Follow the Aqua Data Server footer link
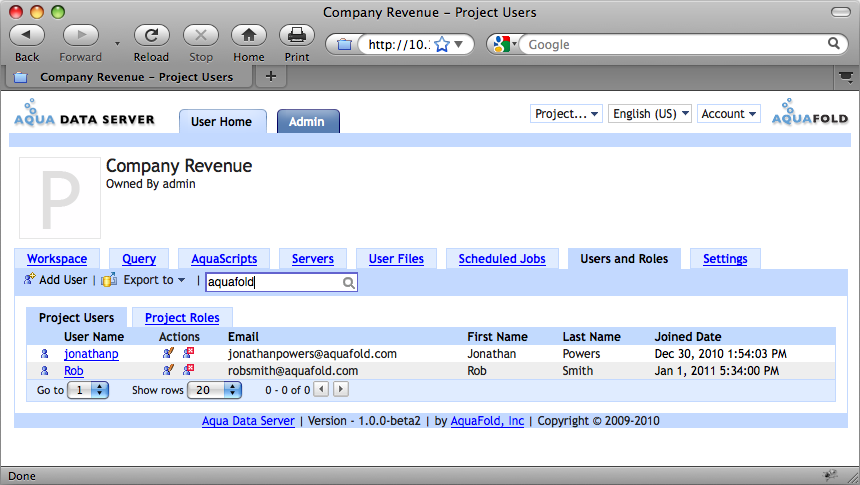The width and height of the screenshot is (860, 485). point(248,421)
